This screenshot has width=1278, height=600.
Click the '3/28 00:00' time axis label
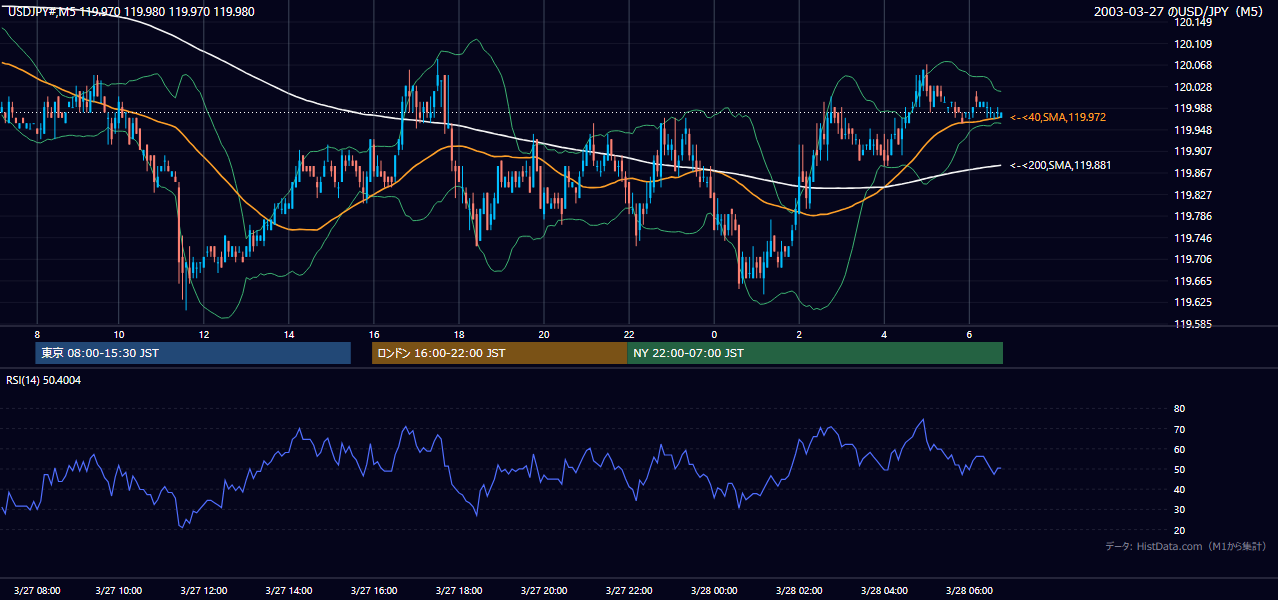point(714,590)
